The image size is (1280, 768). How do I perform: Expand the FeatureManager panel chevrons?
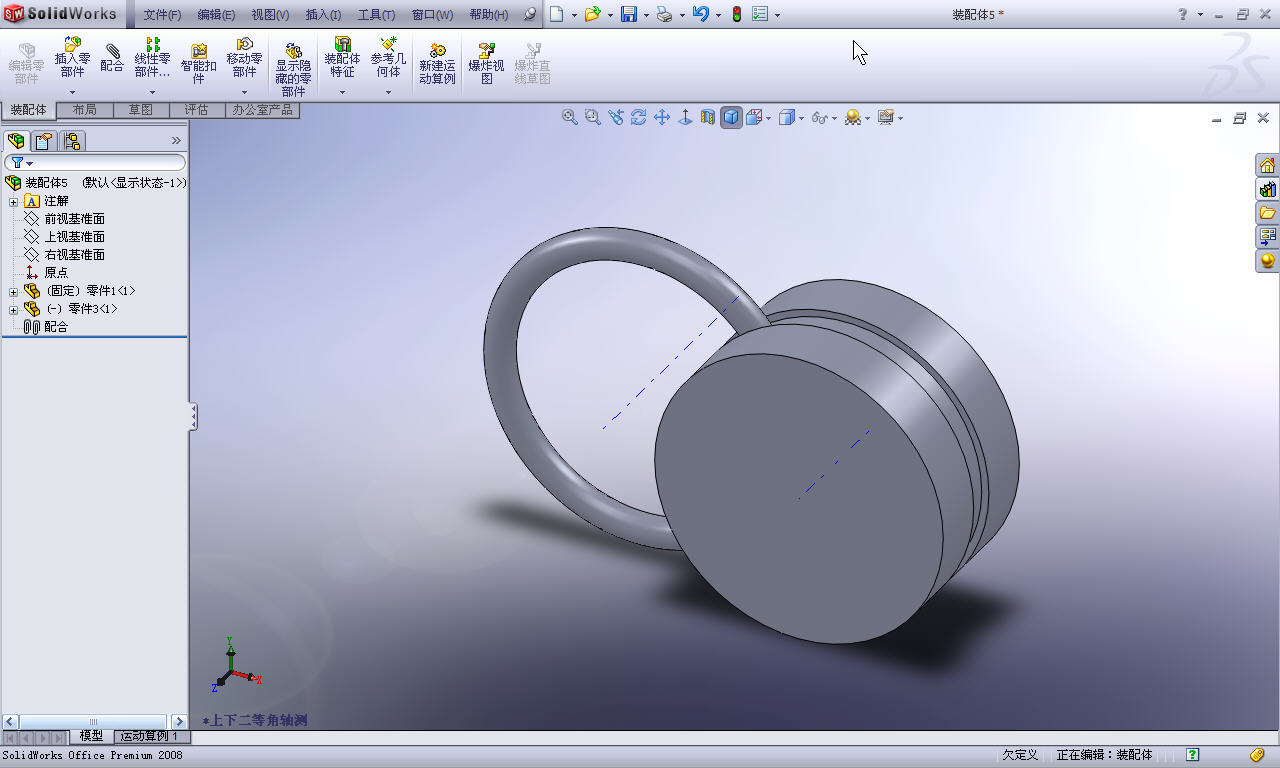tap(177, 140)
